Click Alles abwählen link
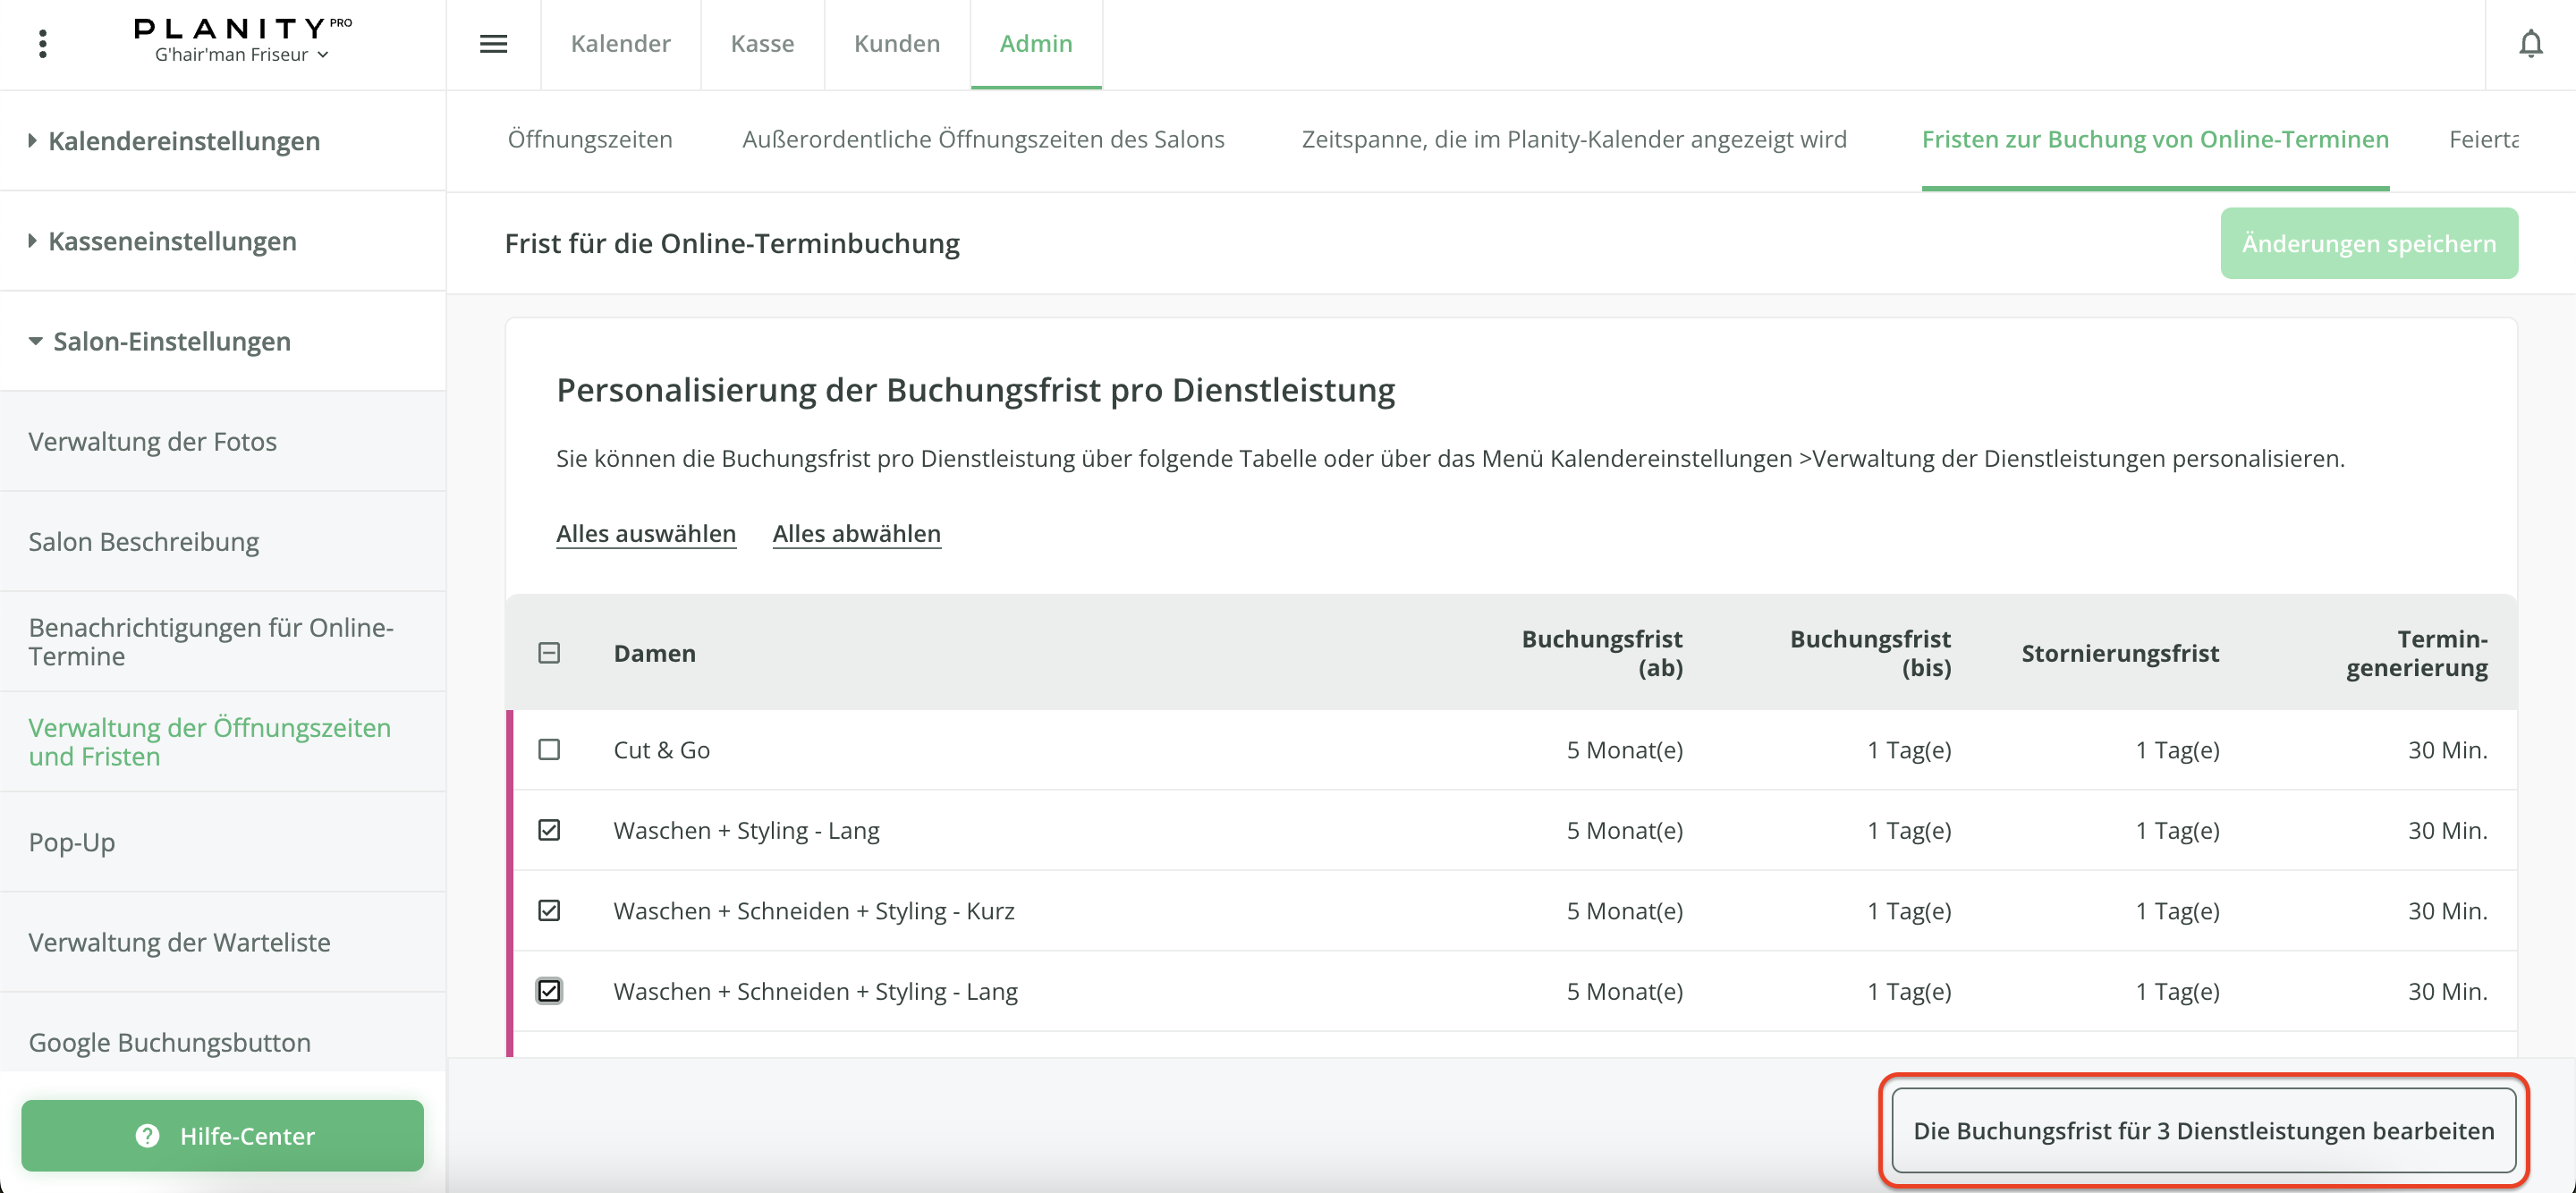 click(x=856, y=533)
